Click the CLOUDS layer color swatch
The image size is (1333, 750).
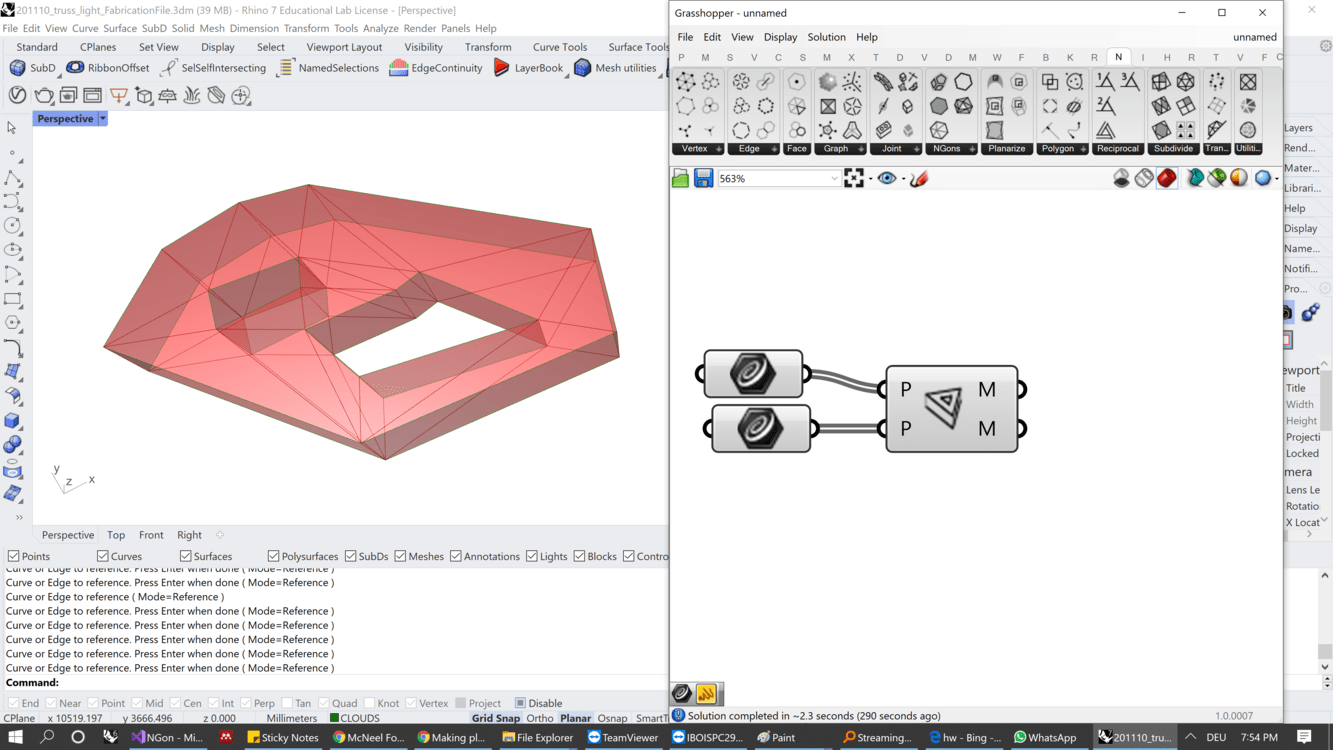335,718
